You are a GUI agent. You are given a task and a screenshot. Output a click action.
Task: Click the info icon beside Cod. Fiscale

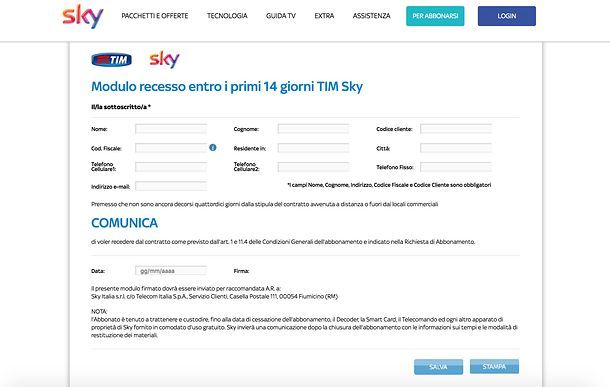[x=212, y=147]
